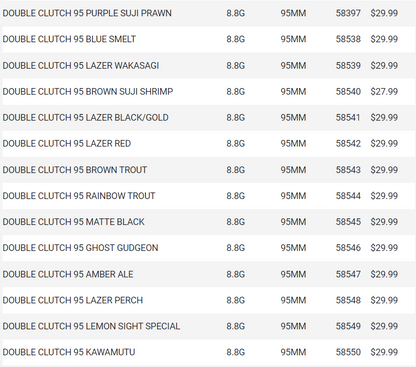
Task: Click product code 58397
Action: 348,13
